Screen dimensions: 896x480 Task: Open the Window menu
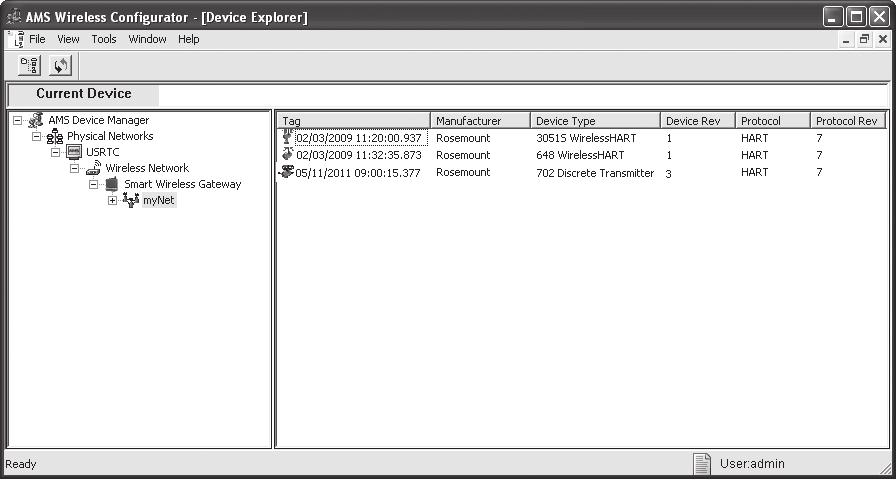pyautogui.click(x=147, y=39)
